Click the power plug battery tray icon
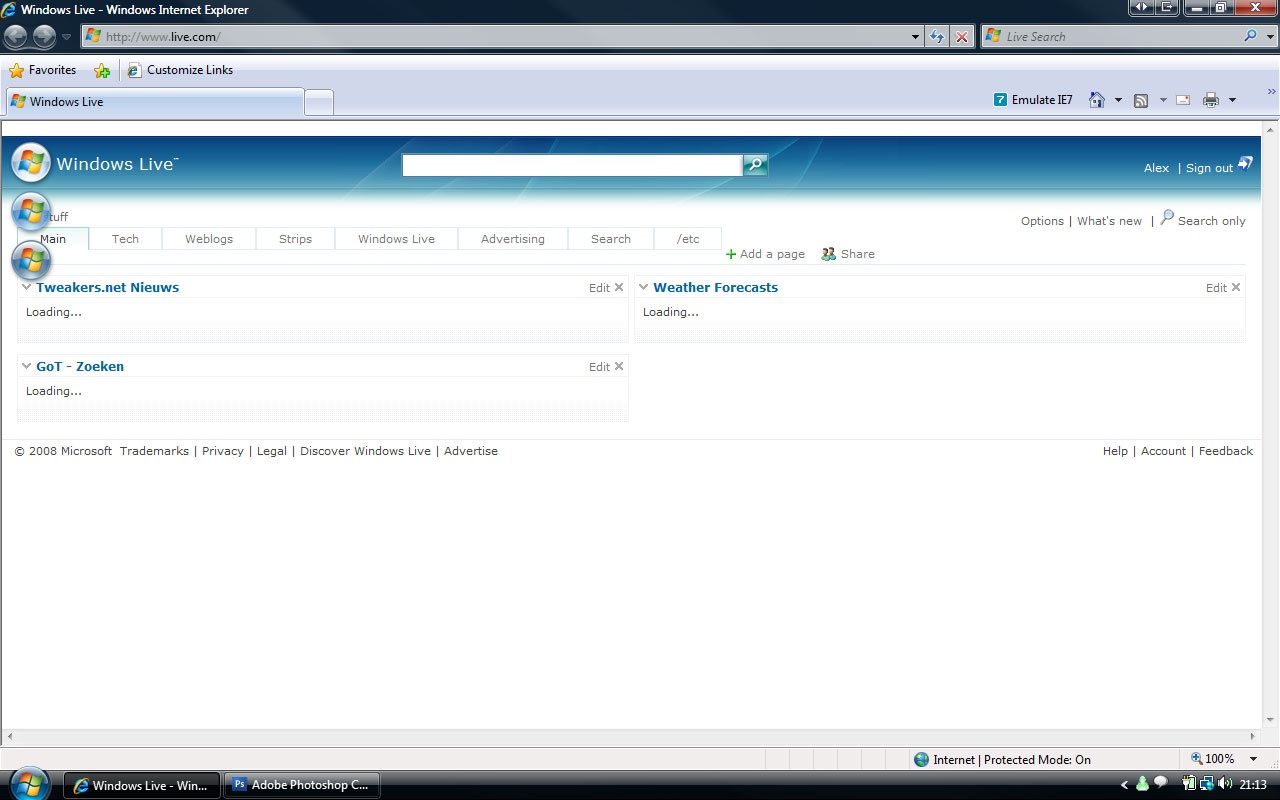 [x=1190, y=784]
